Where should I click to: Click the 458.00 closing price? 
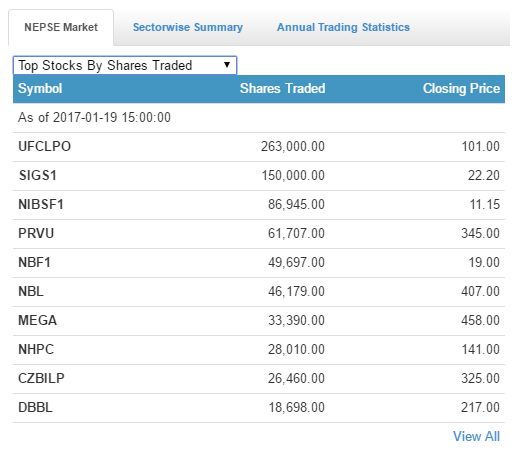pos(481,321)
